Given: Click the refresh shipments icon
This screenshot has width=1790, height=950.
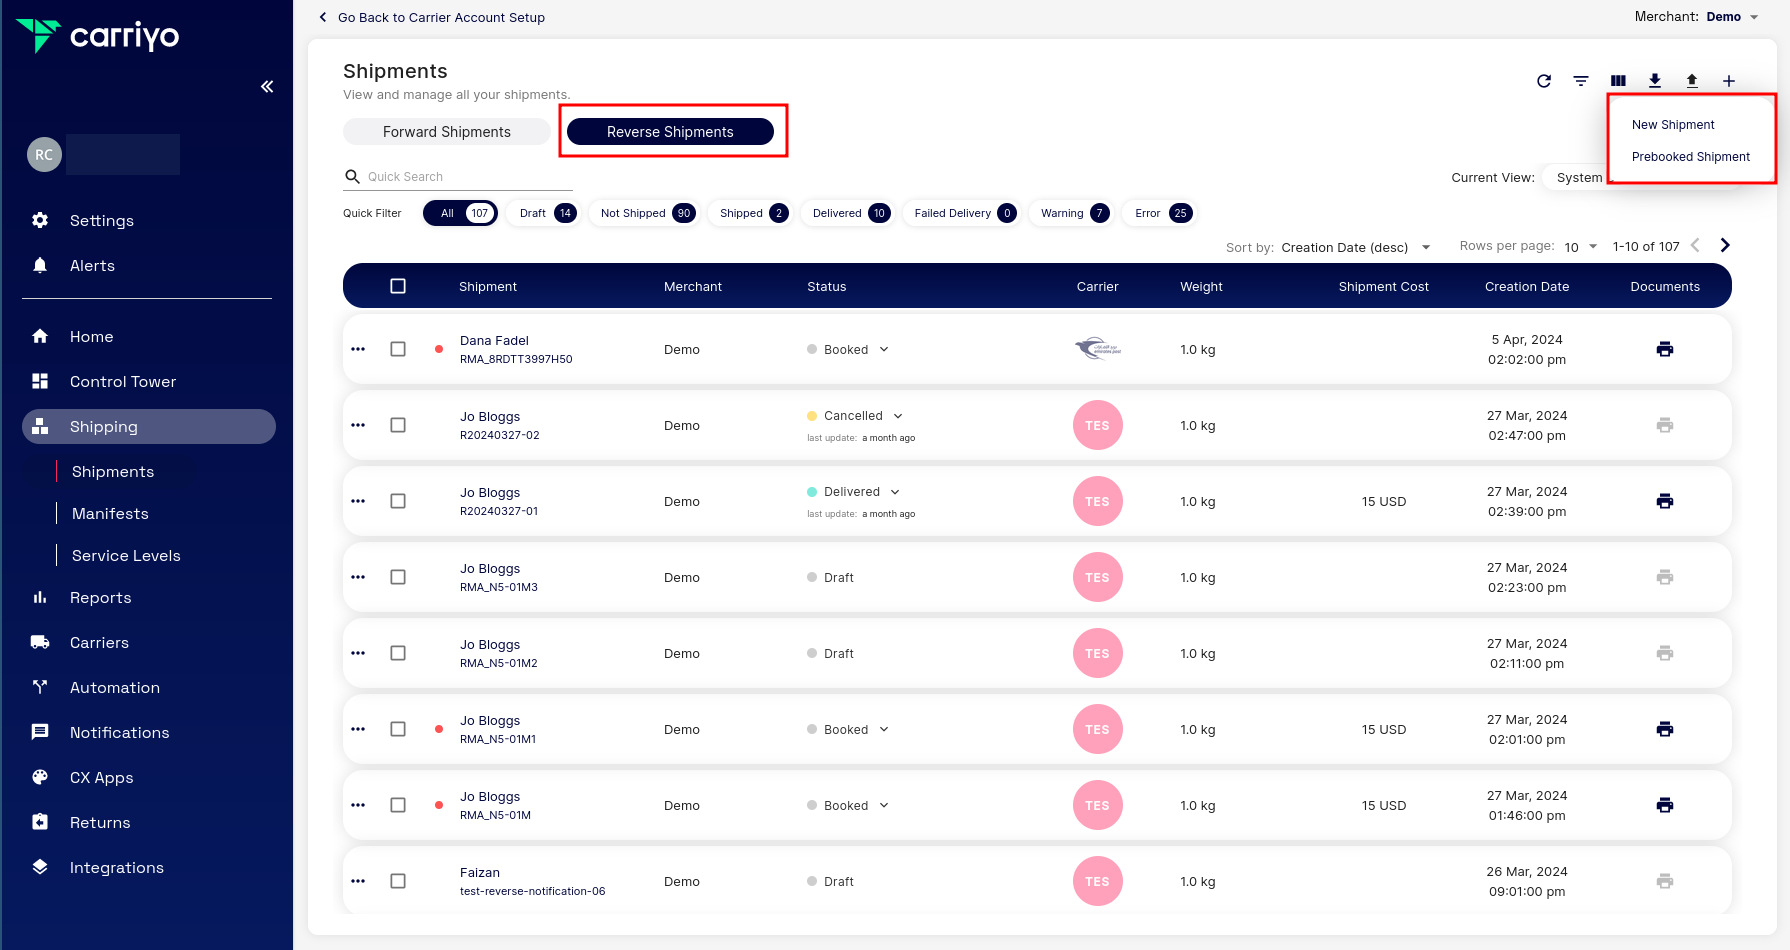Looking at the screenshot, I should (1543, 81).
